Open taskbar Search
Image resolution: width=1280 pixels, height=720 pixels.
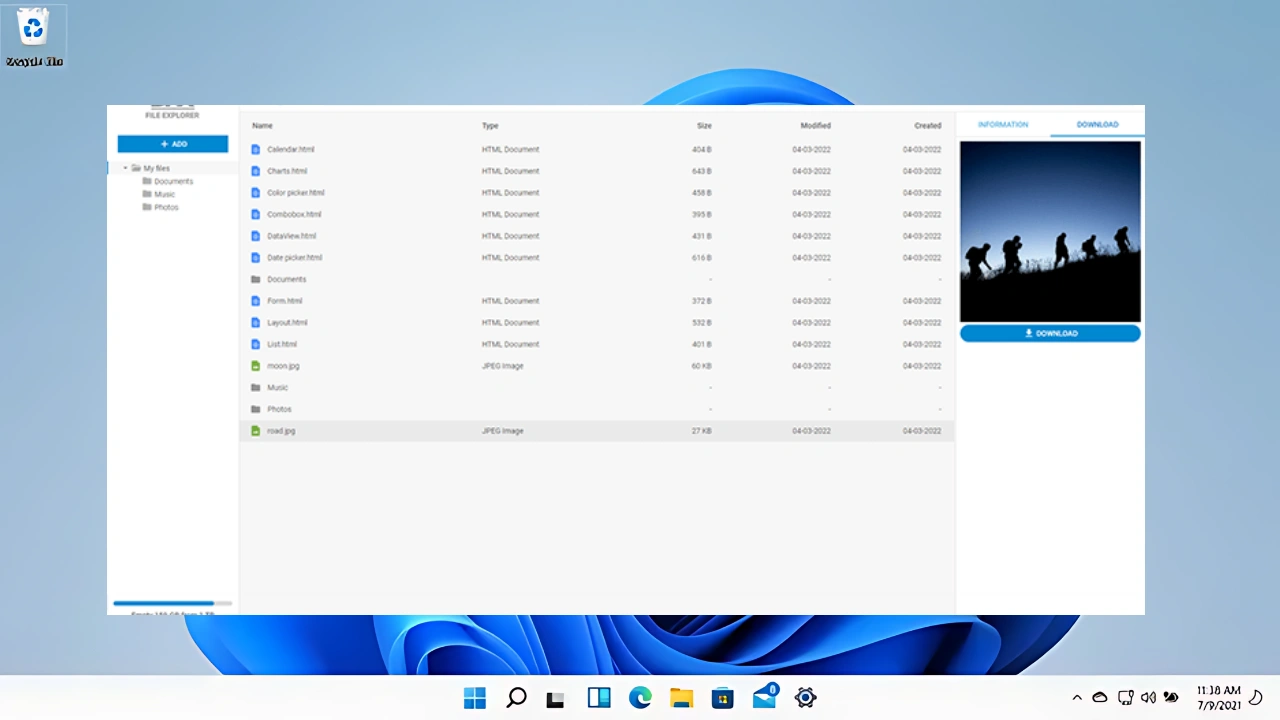pos(516,698)
